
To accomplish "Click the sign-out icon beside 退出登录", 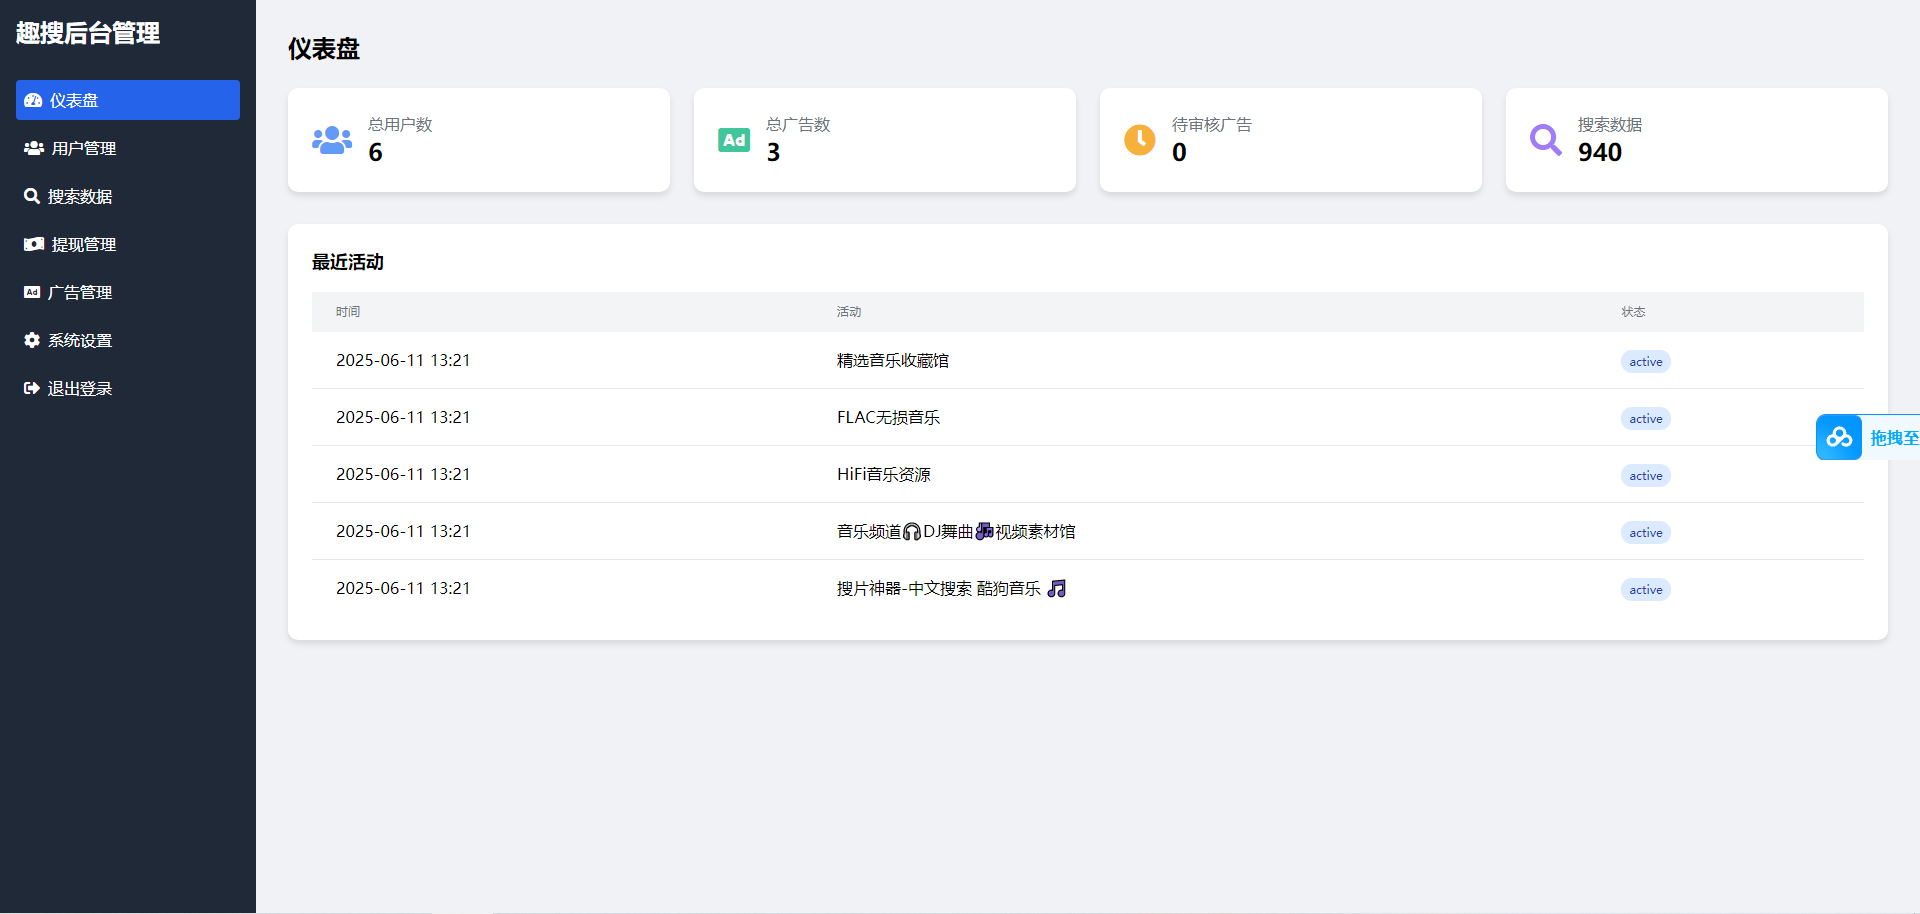I will (32, 388).
